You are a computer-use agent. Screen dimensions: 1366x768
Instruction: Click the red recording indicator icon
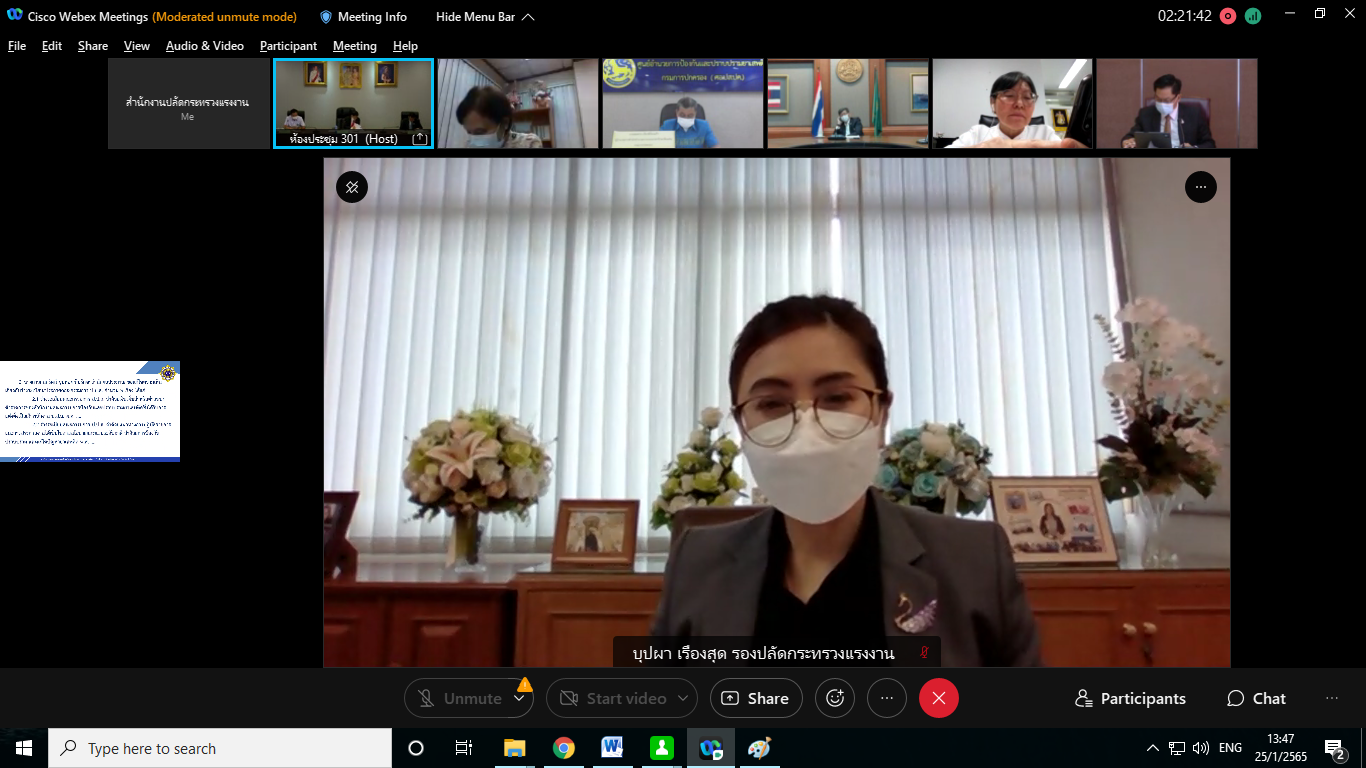click(x=1228, y=16)
